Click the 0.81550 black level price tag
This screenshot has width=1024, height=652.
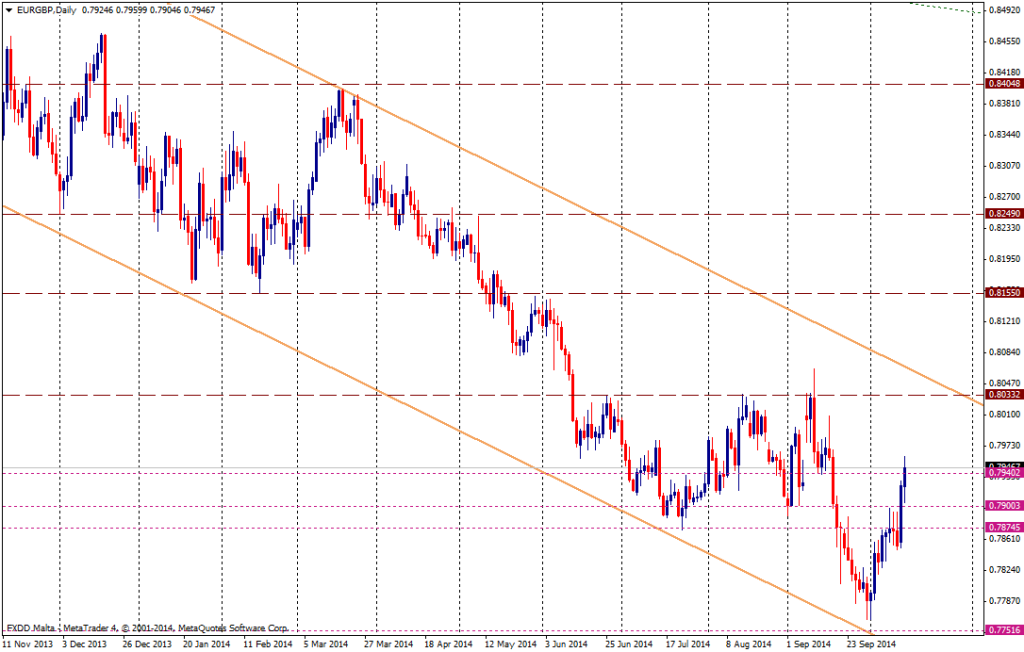point(1004,293)
